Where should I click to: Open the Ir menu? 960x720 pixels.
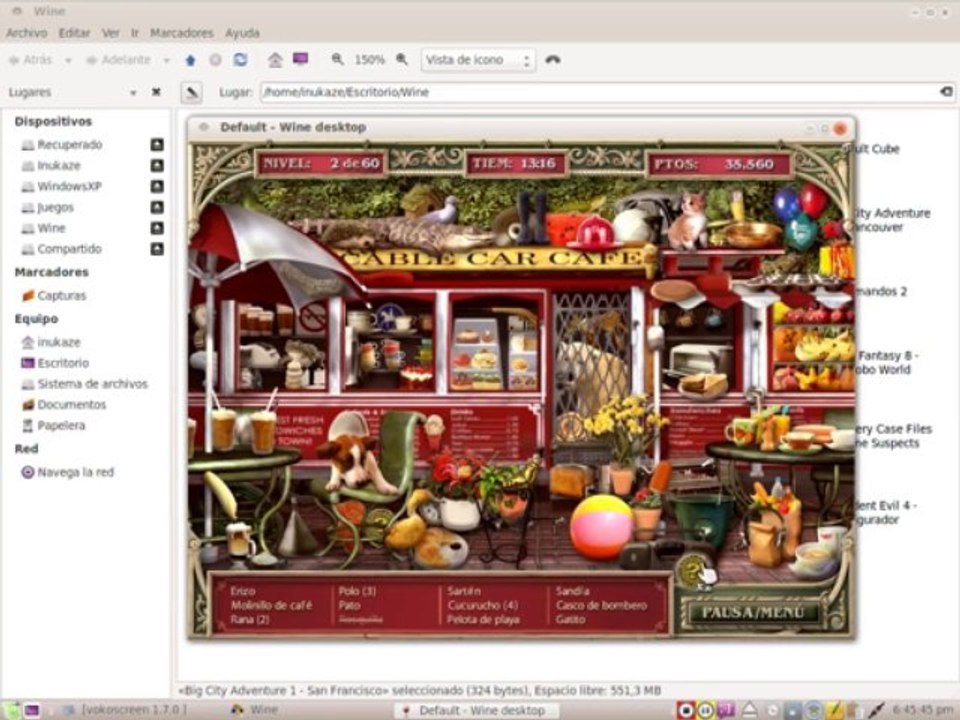point(135,33)
